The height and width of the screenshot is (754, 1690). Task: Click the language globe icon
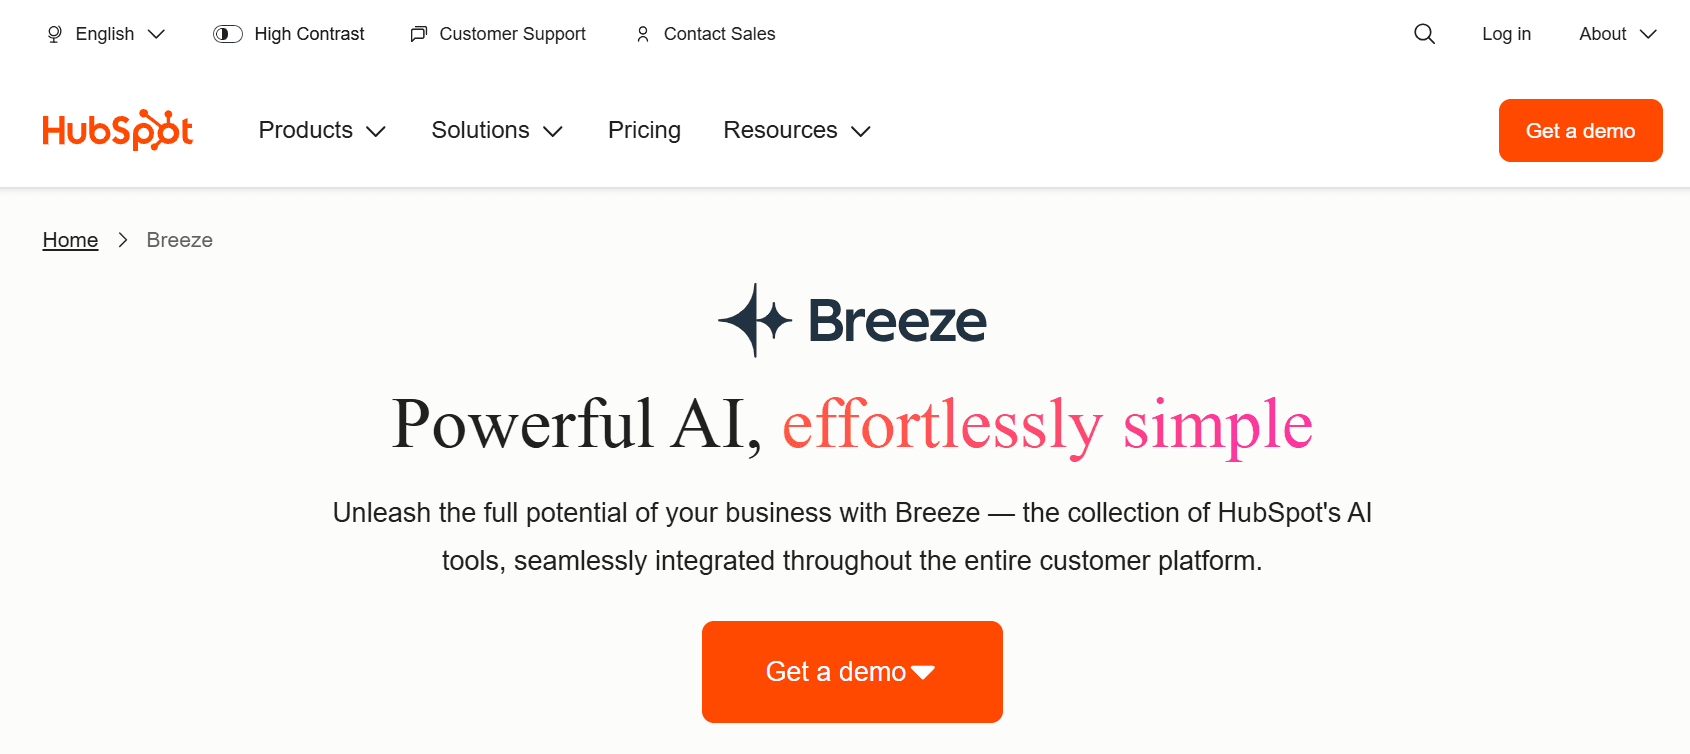(54, 33)
